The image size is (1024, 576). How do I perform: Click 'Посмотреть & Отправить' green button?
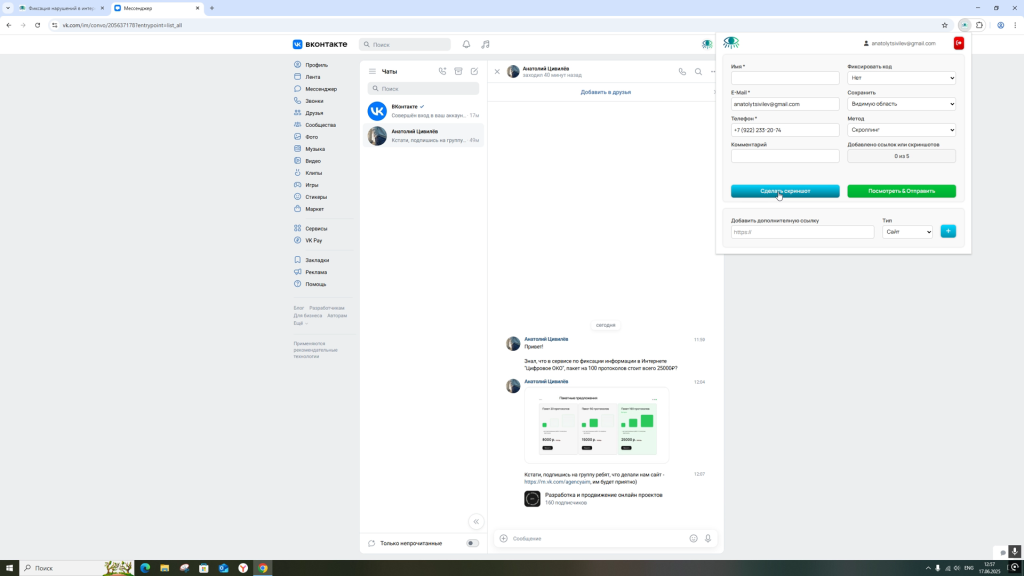[x=901, y=191]
